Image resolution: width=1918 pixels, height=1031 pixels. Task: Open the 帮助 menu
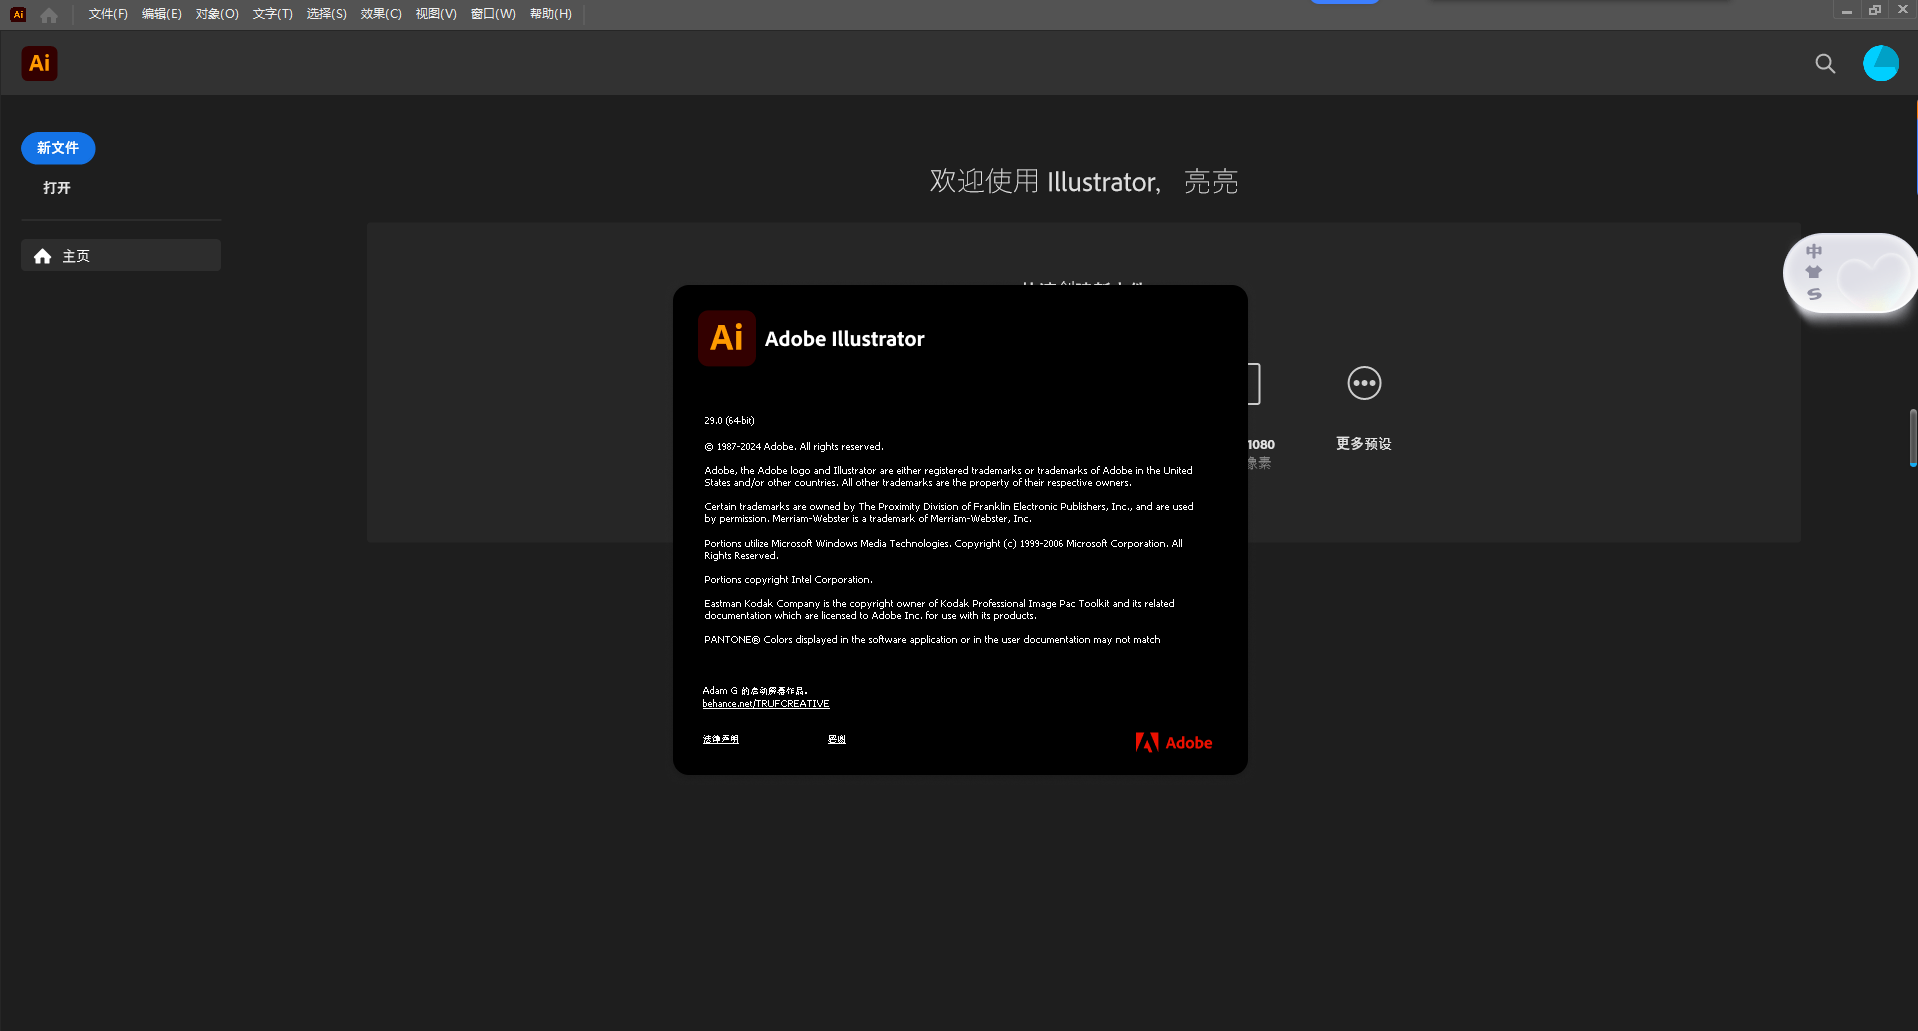[550, 14]
